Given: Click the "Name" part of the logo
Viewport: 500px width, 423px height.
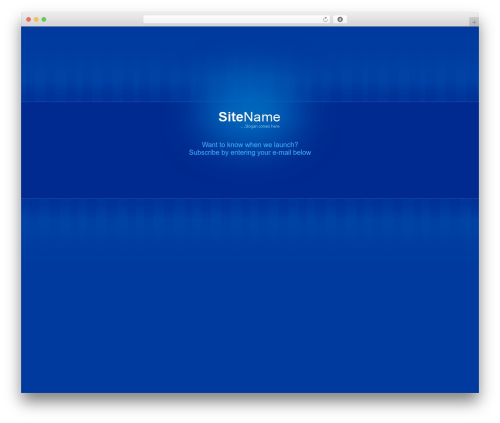Looking at the screenshot, I should point(262,117).
